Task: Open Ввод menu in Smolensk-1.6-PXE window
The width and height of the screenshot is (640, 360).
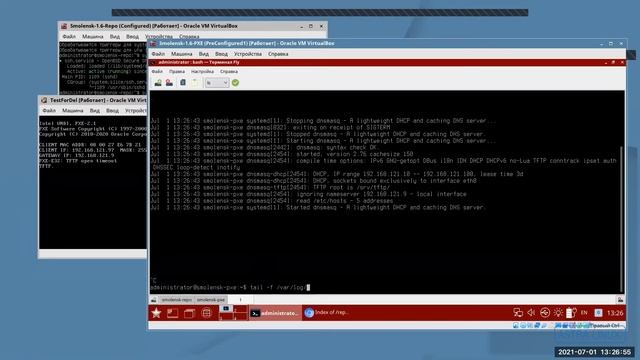Action: 221,54
